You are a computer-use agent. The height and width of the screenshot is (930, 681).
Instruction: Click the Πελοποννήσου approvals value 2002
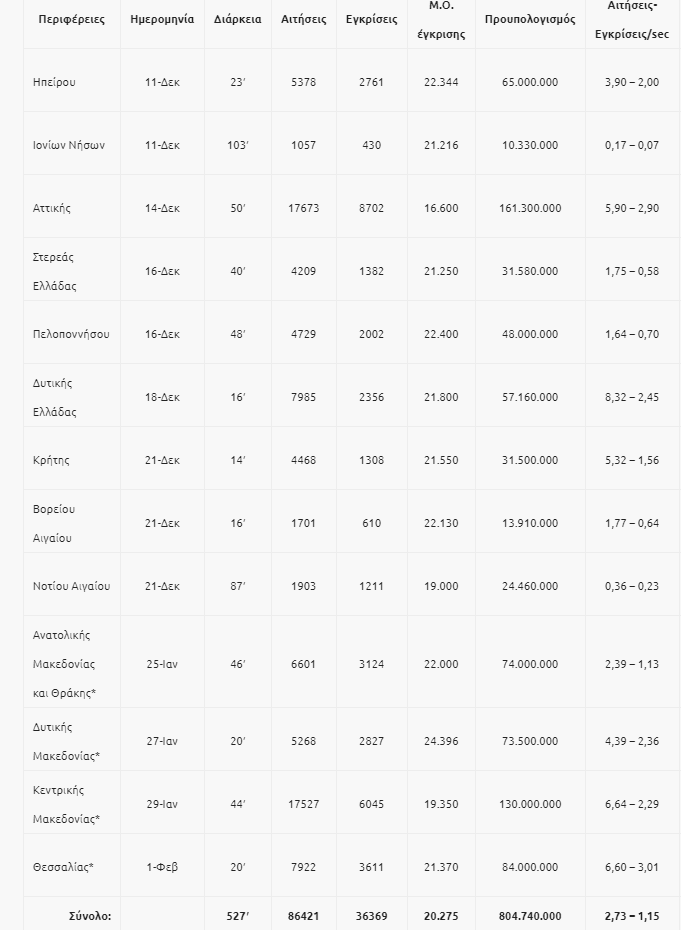coord(371,334)
